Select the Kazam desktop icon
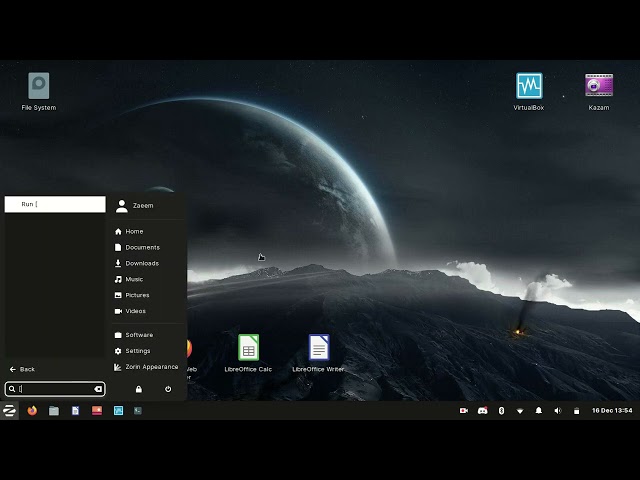The width and height of the screenshot is (640, 480). (x=599, y=92)
